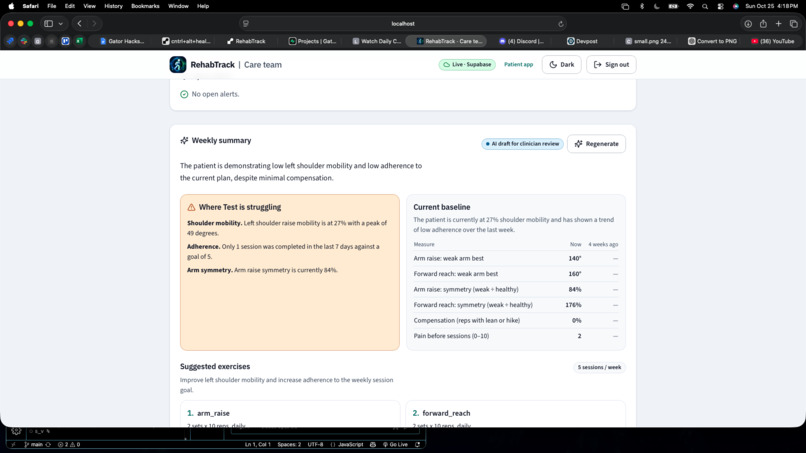Click Ln 1, Col 1 in status bar
Image resolution: width=806 pixels, height=453 pixels.
coord(258,444)
